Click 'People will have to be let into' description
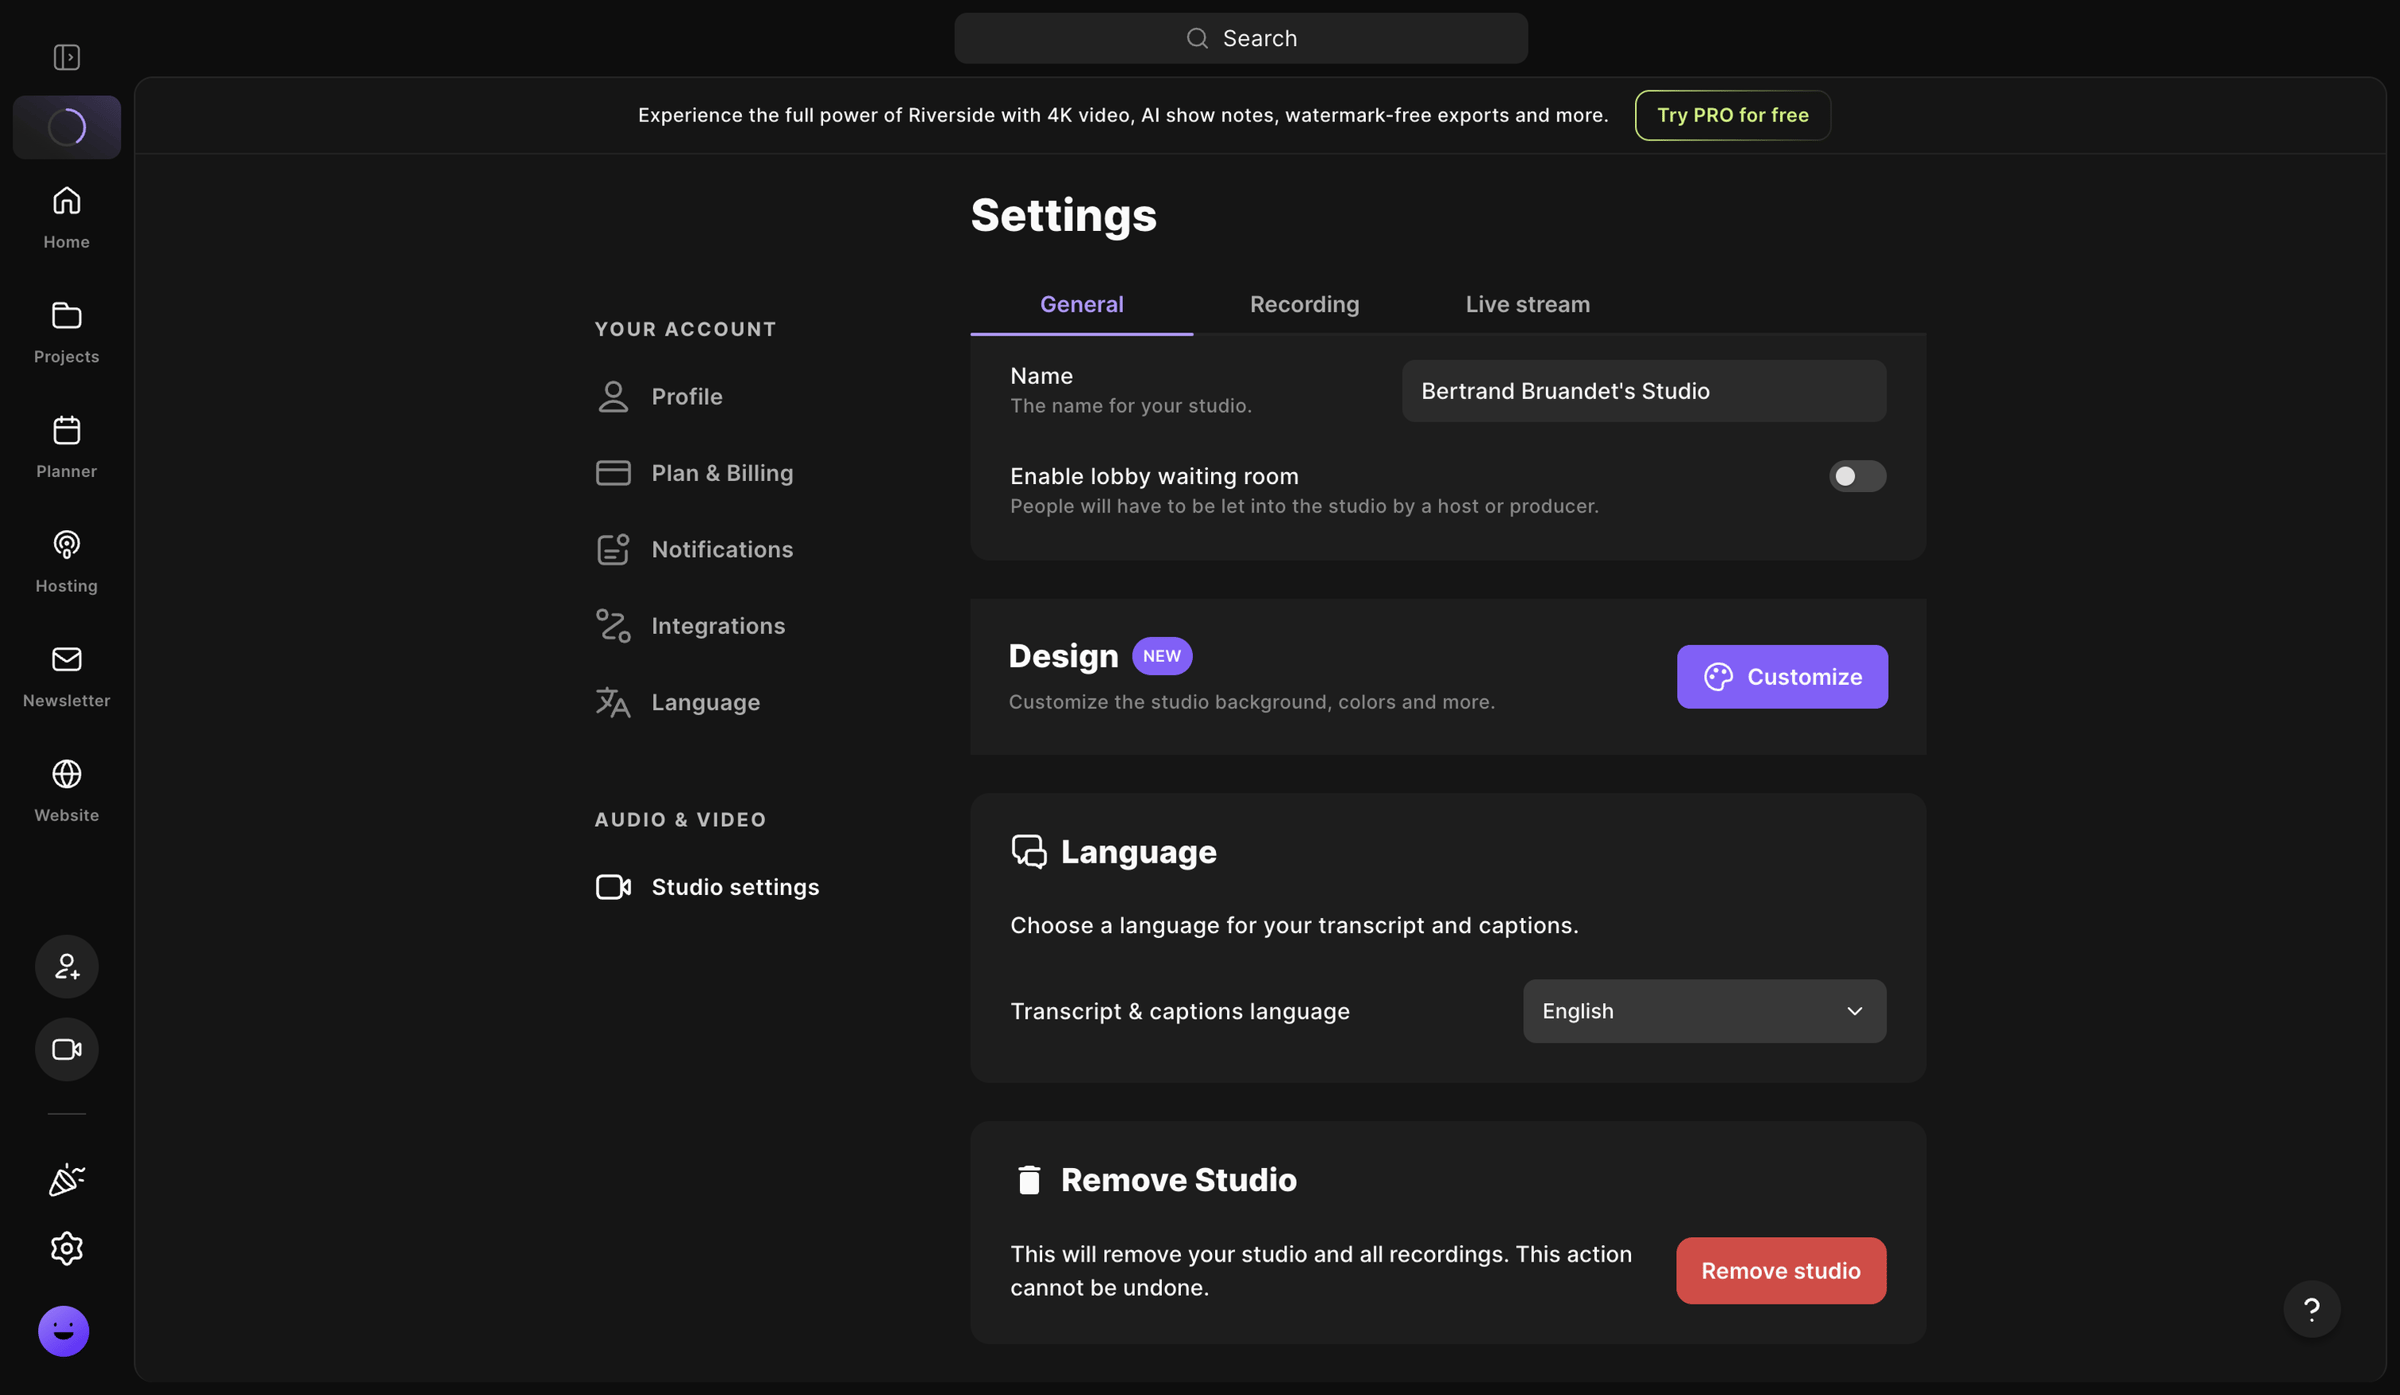The height and width of the screenshot is (1395, 2400). [1304, 506]
